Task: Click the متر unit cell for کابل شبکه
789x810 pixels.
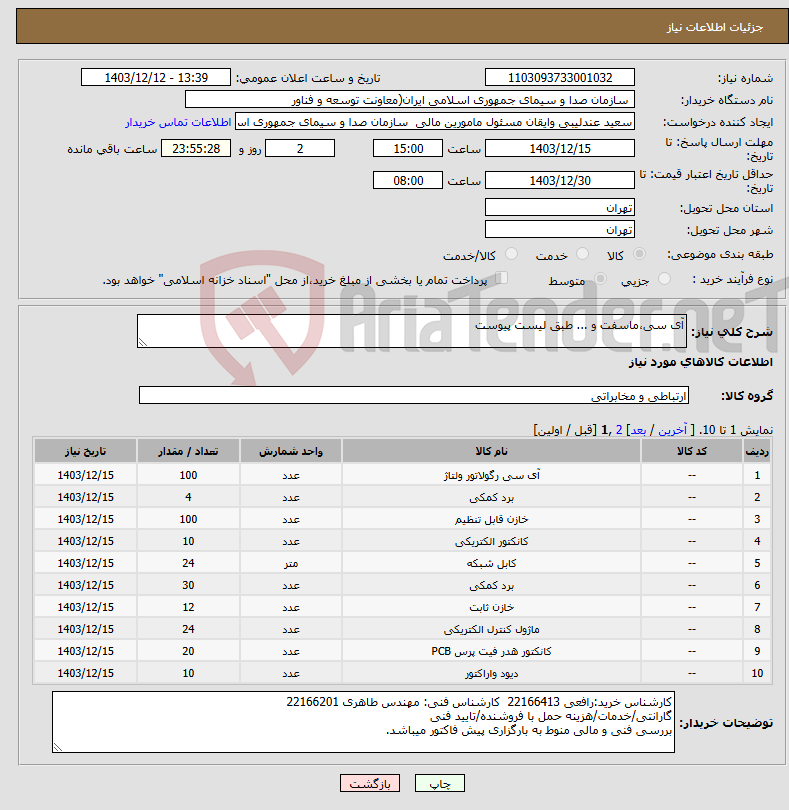Action: [291, 563]
